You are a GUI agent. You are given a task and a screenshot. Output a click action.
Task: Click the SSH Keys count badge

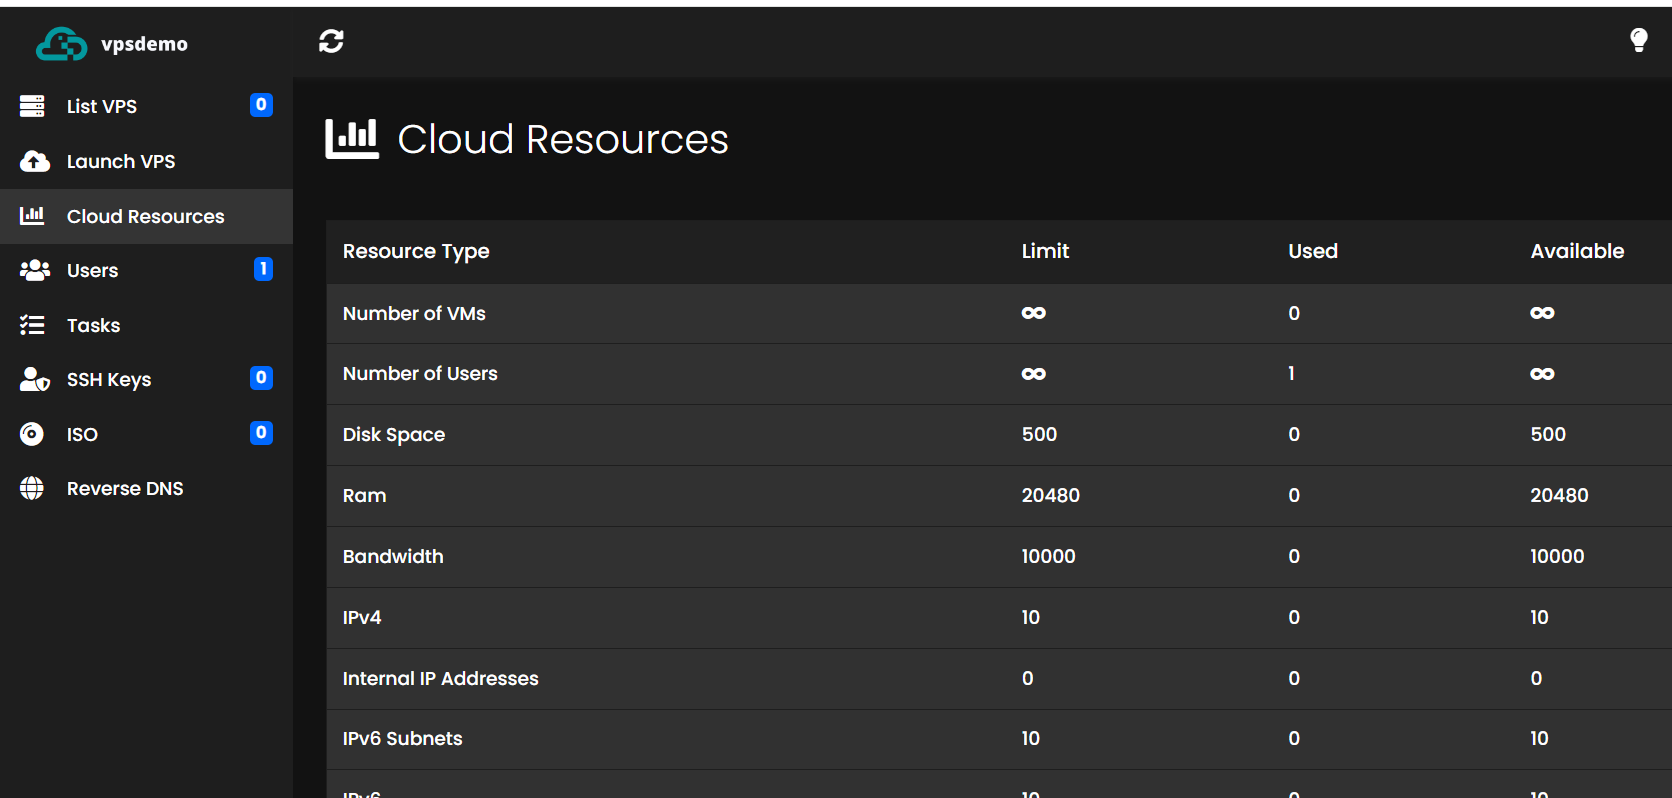click(261, 378)
